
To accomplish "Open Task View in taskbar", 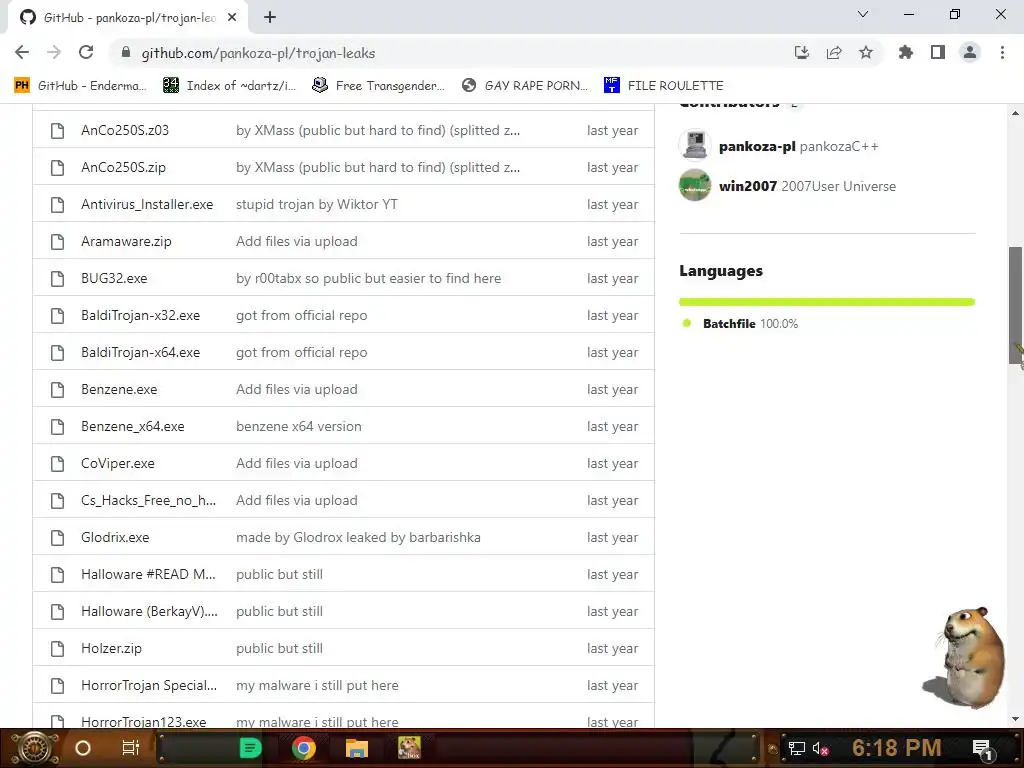I will 131,748.
